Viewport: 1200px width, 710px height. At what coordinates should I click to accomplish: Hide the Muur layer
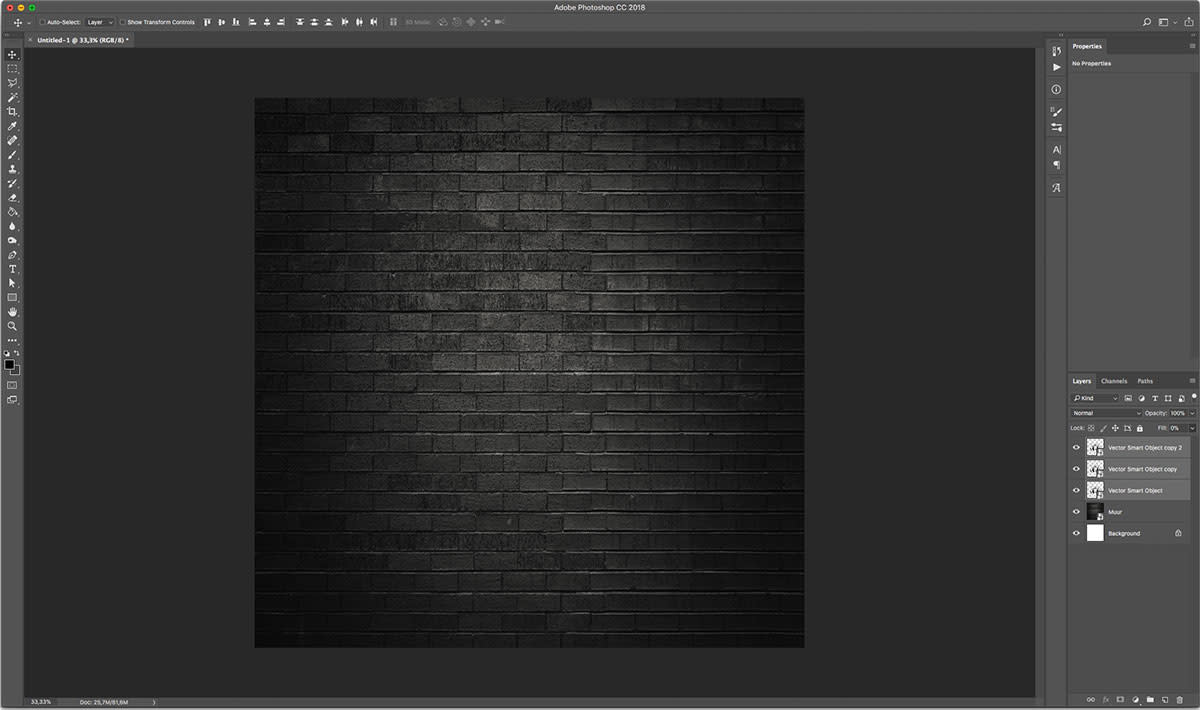[1076, 512]
